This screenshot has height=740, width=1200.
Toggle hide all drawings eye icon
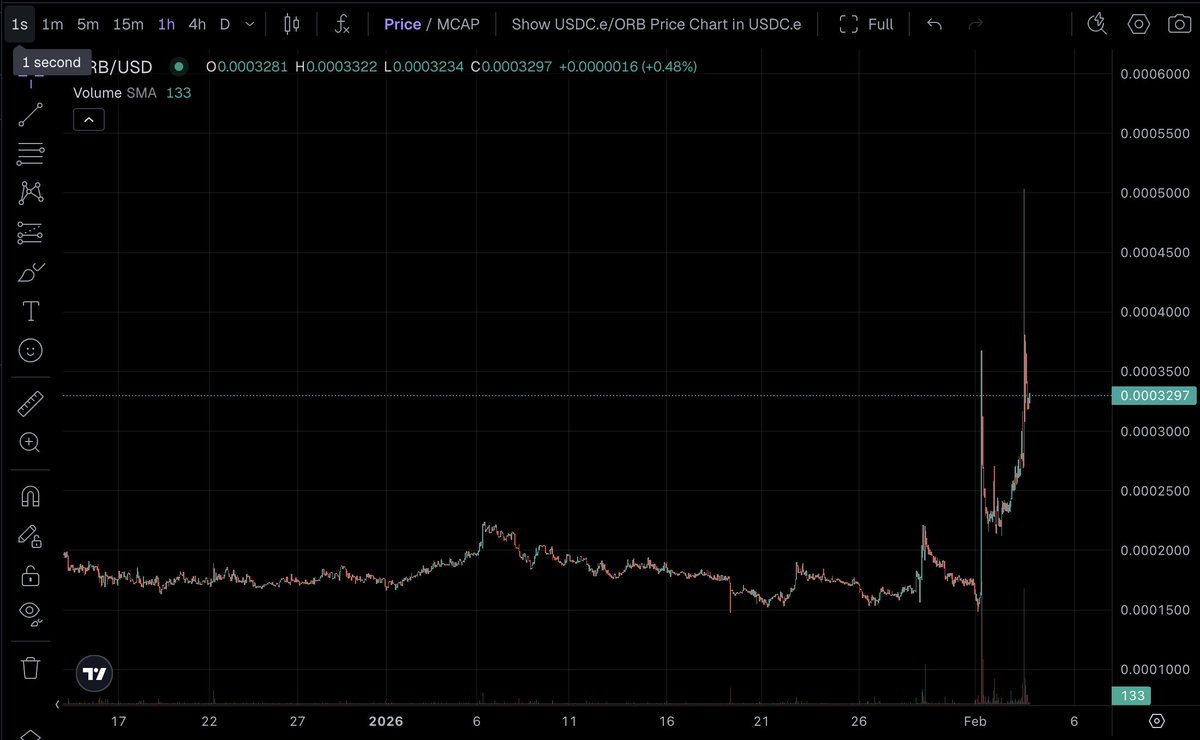point(31,613)
